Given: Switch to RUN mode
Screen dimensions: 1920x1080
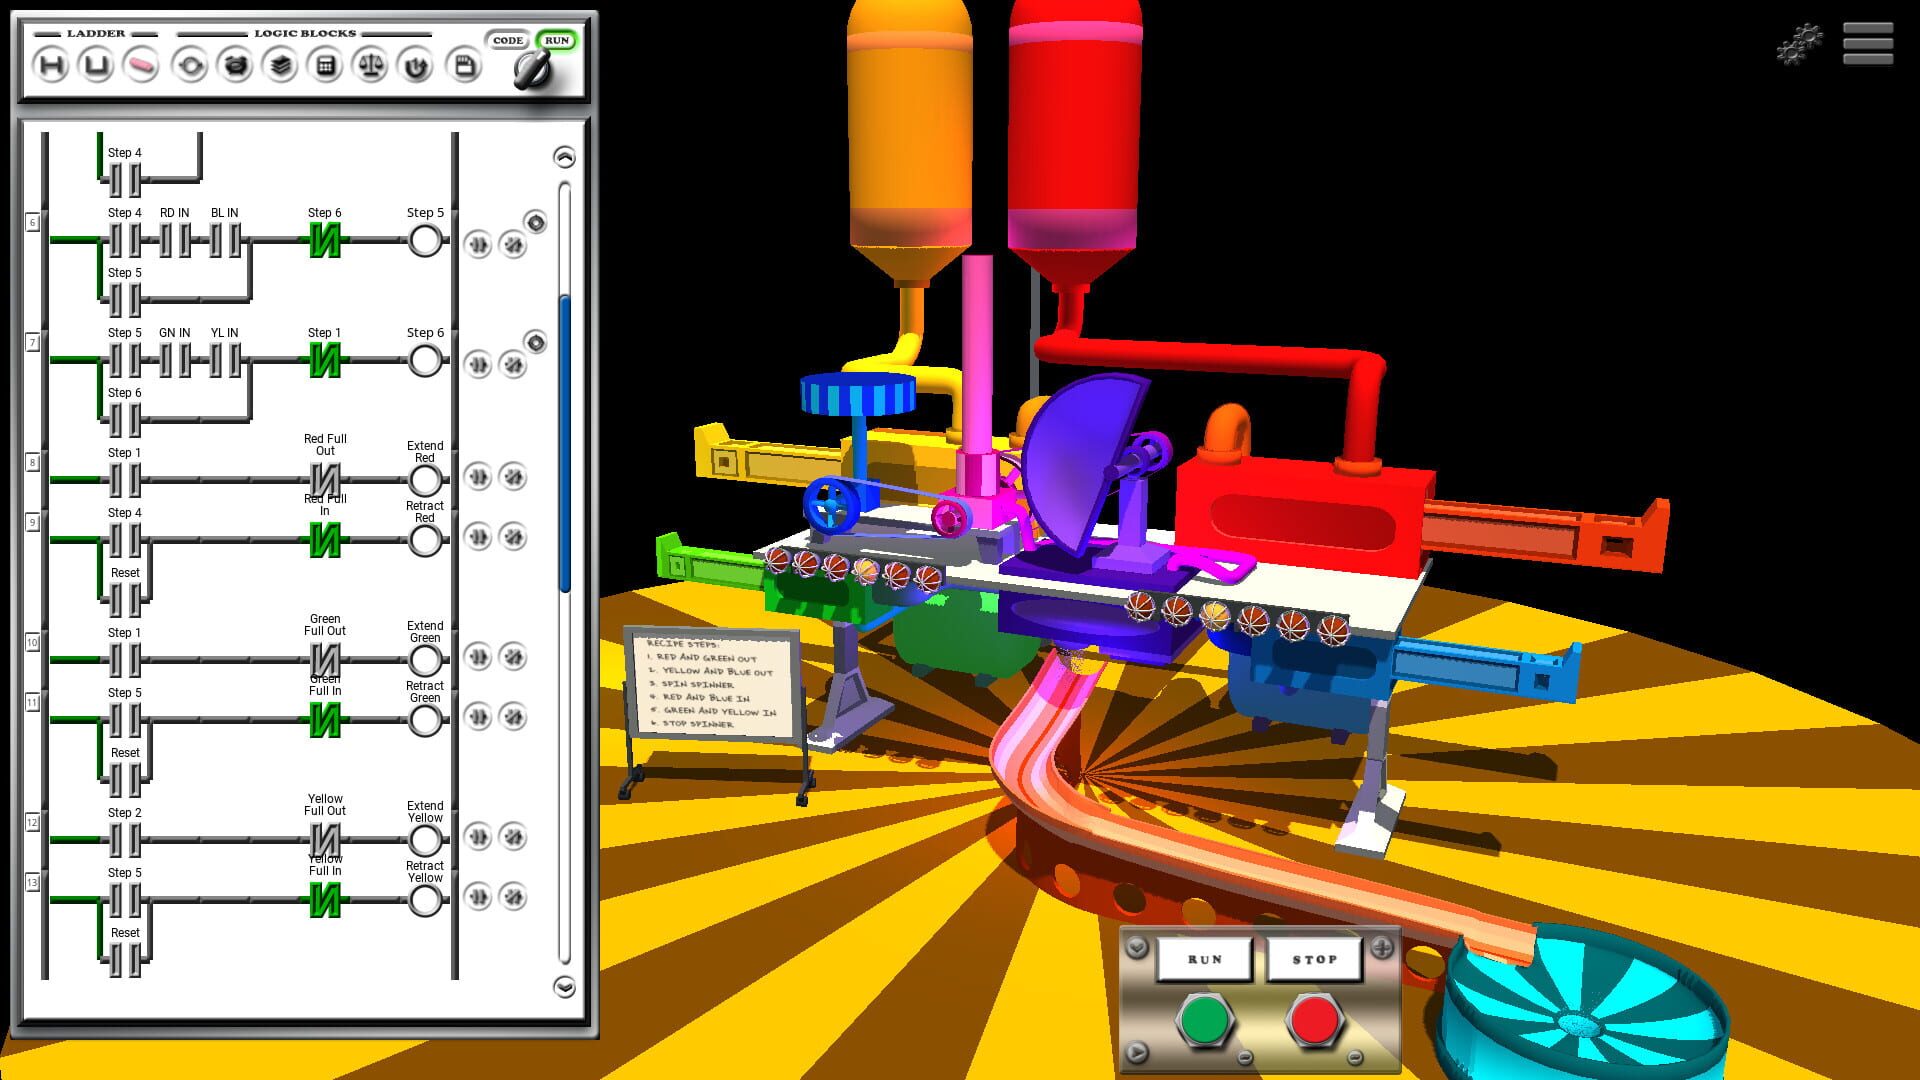Looking at the screenshot, I should [x=558, y=40].
